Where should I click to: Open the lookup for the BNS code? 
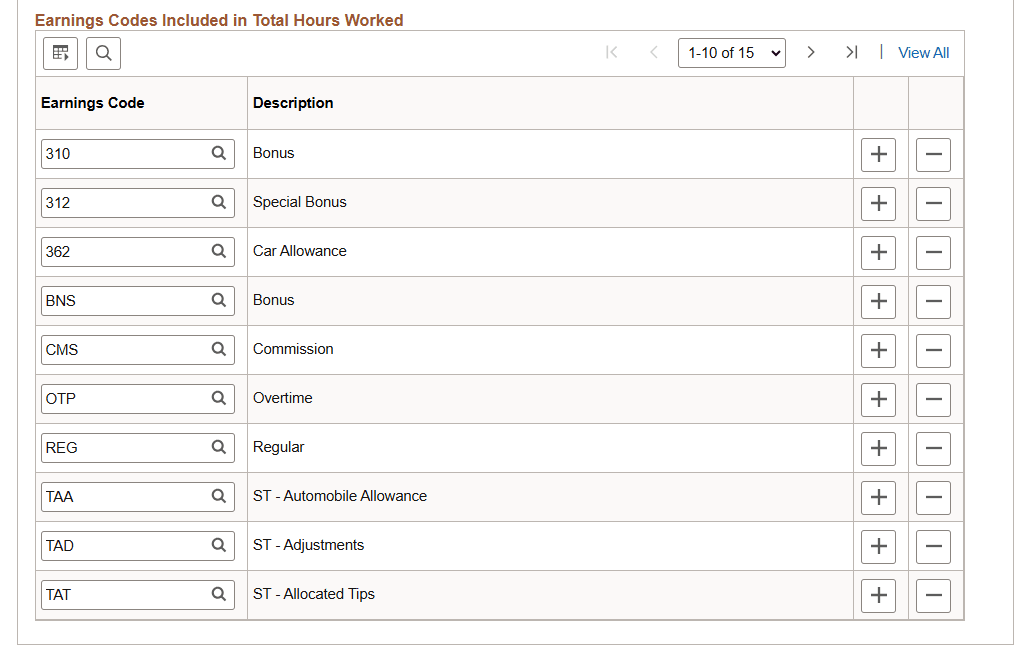tap(219, 300)
